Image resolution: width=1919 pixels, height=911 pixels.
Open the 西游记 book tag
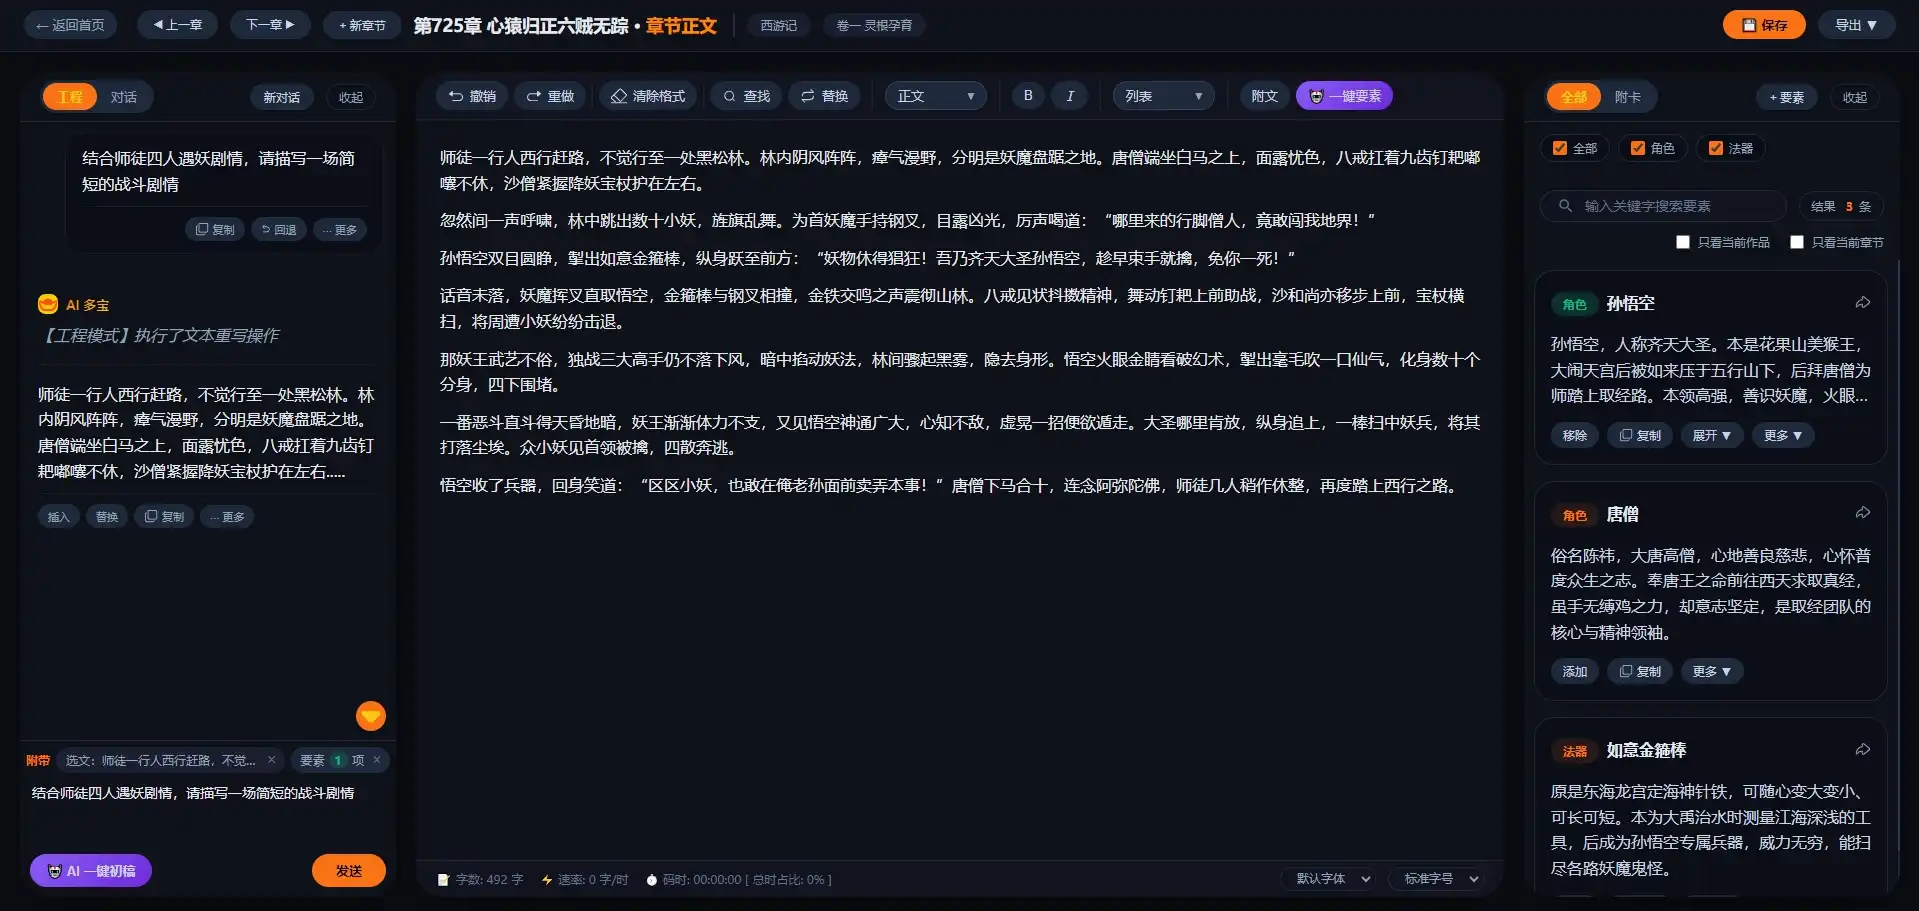tap(779, 25)
